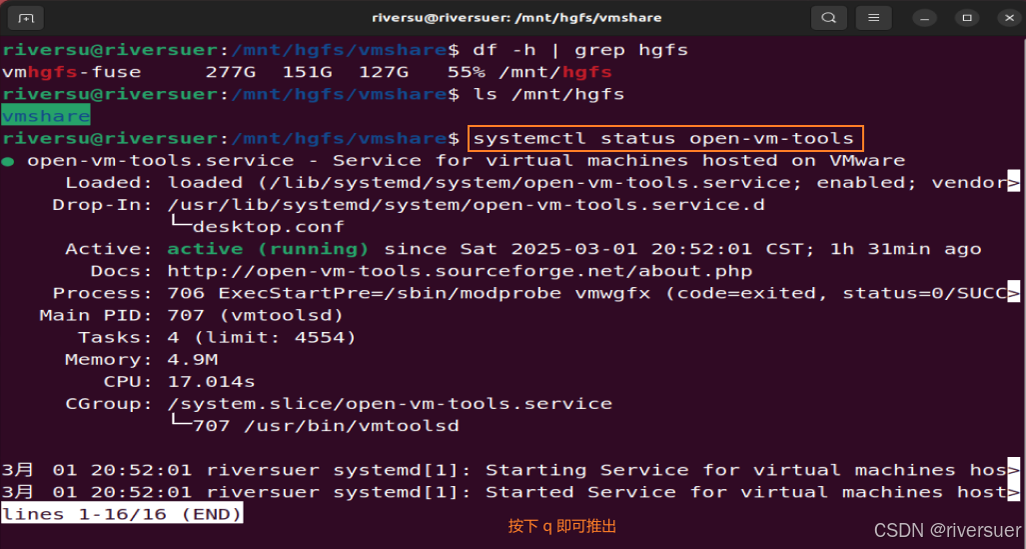This screenshot has height=549, width=1026.
Task: Maximize the terminal window
Action: pyautogui.click(x=967, y=18)
